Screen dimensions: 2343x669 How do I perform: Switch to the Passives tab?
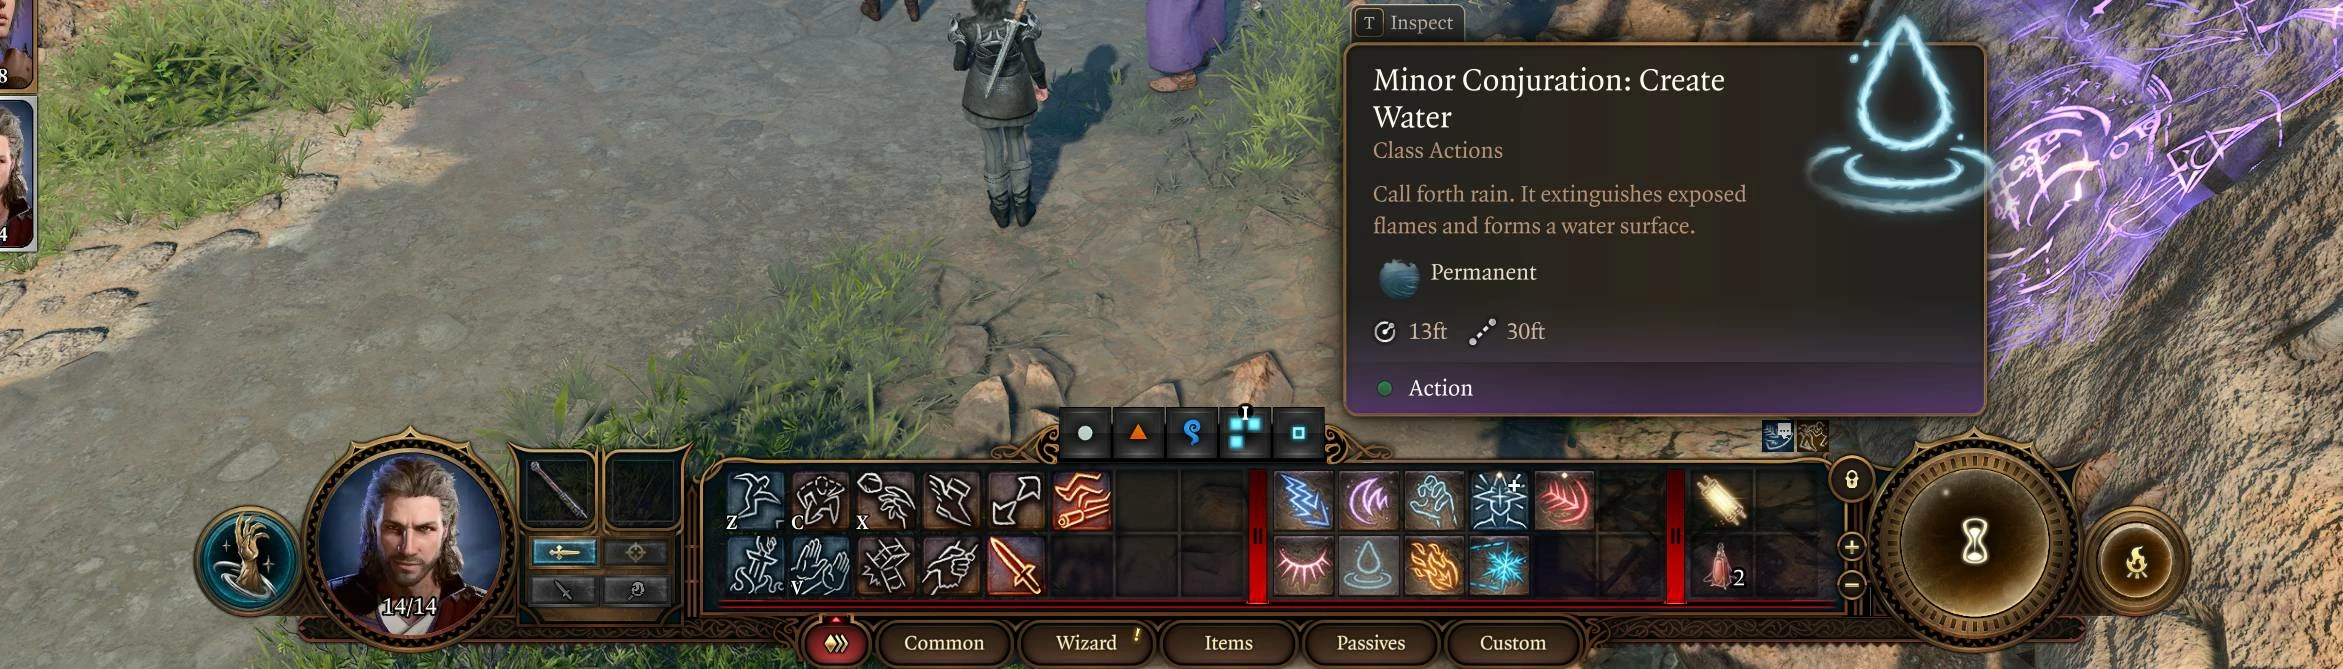pyautogui.click(x=1370, y=643)
